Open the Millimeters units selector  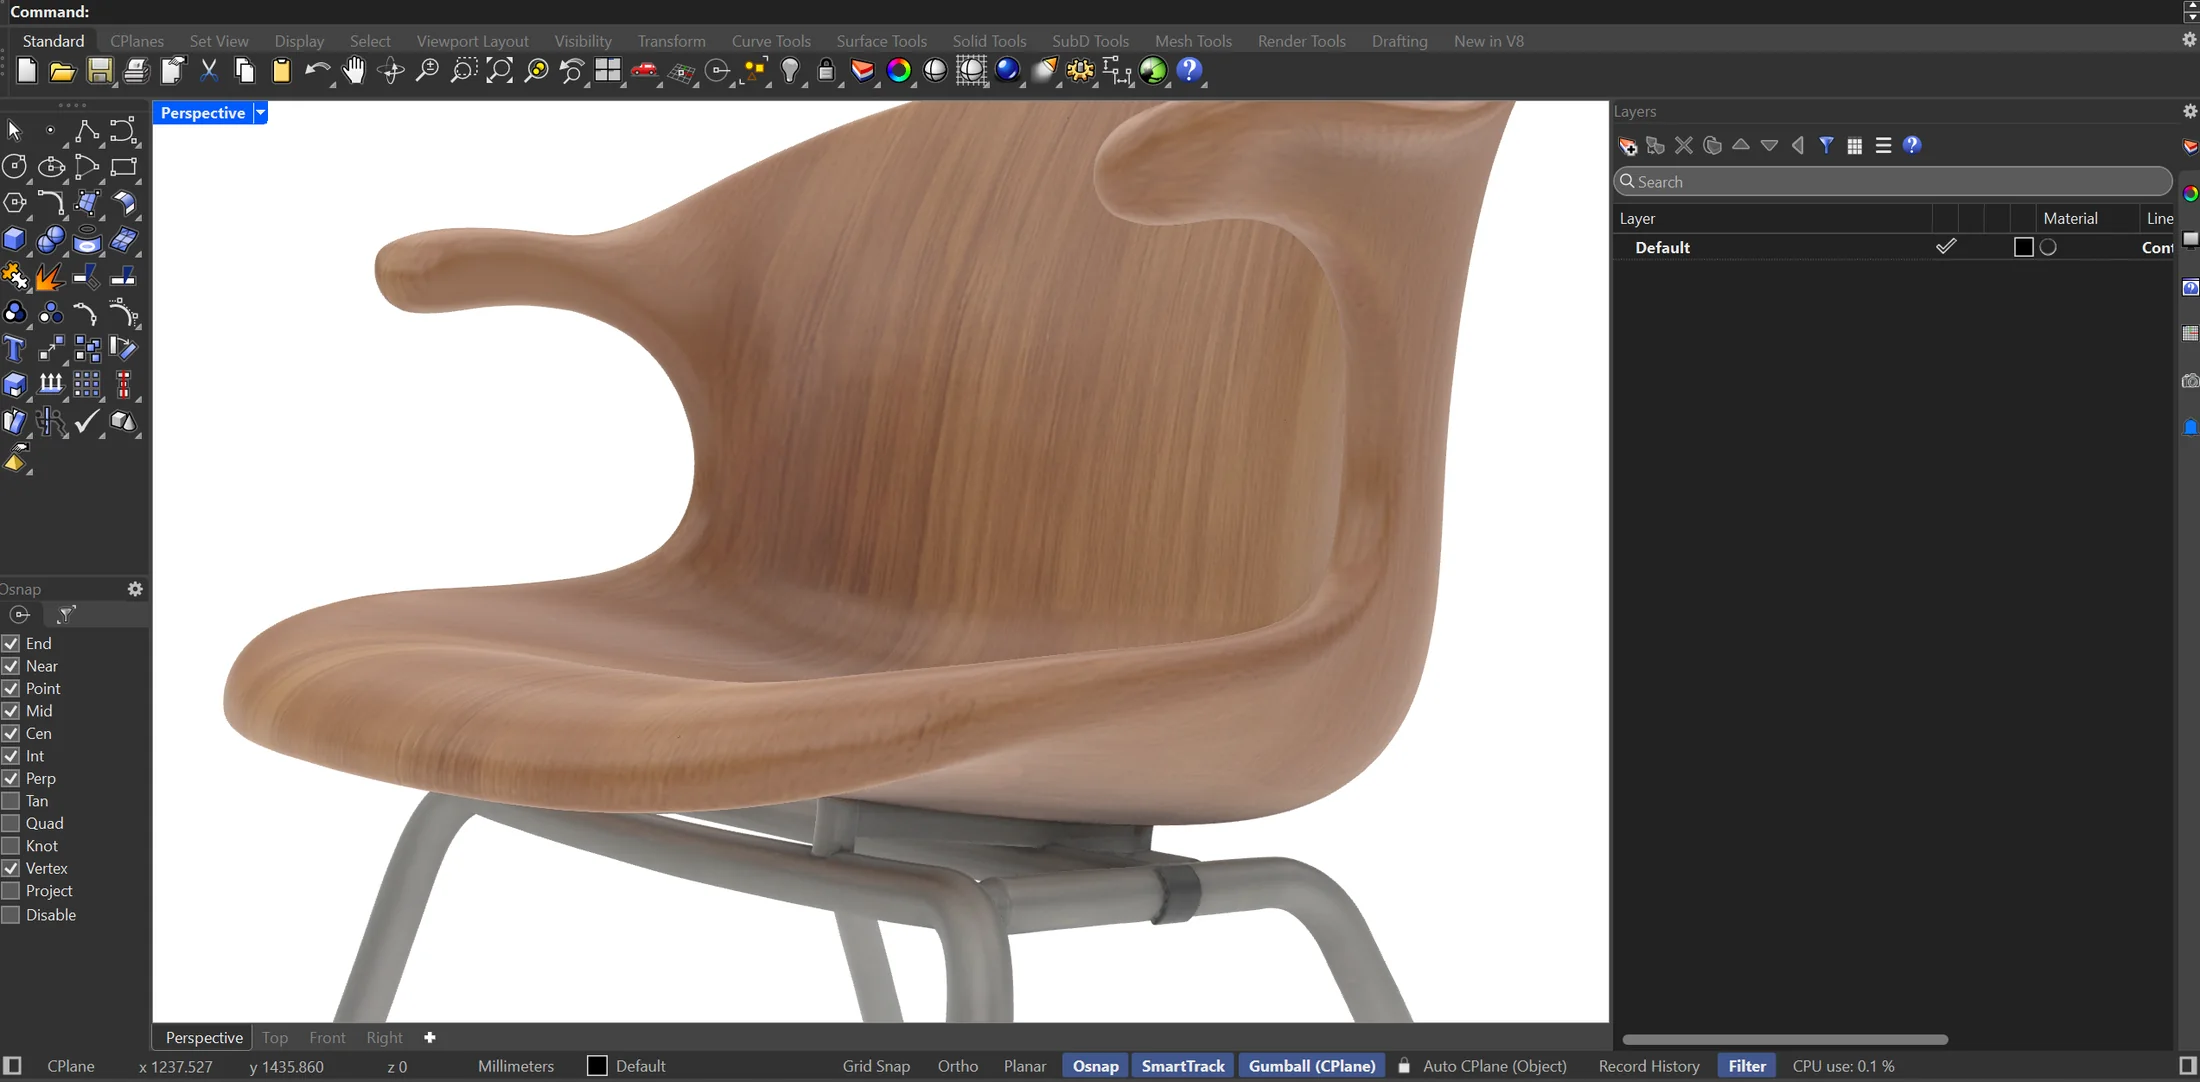point(515,1066)
